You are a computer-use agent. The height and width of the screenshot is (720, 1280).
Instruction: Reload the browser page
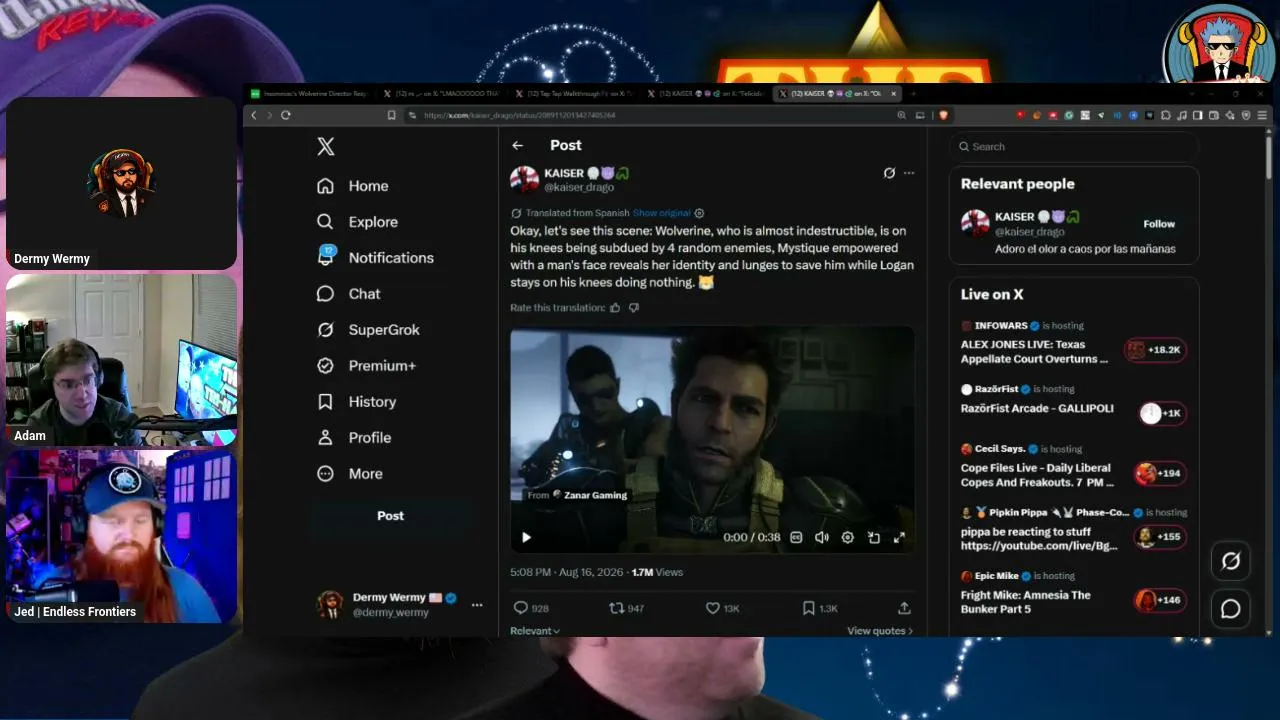[285, 115]
